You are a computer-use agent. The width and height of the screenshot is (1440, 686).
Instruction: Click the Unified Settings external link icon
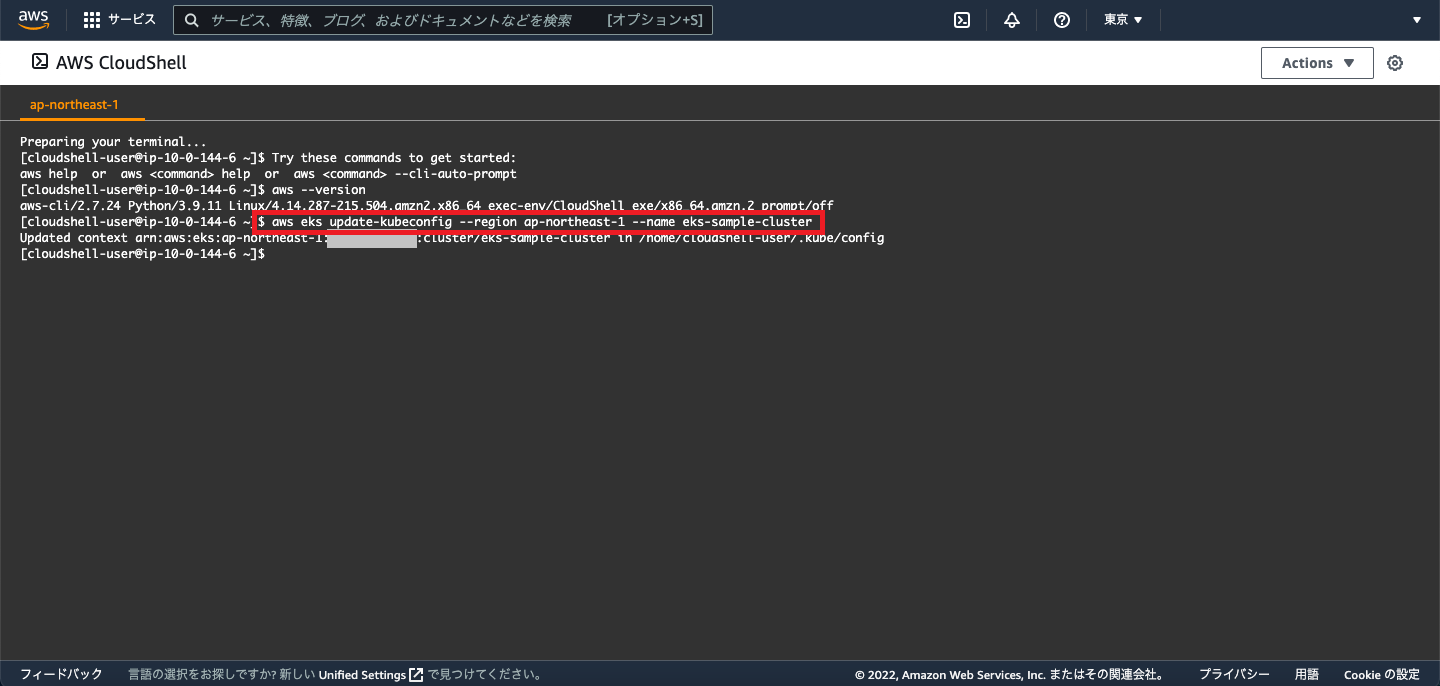[416, 674]
